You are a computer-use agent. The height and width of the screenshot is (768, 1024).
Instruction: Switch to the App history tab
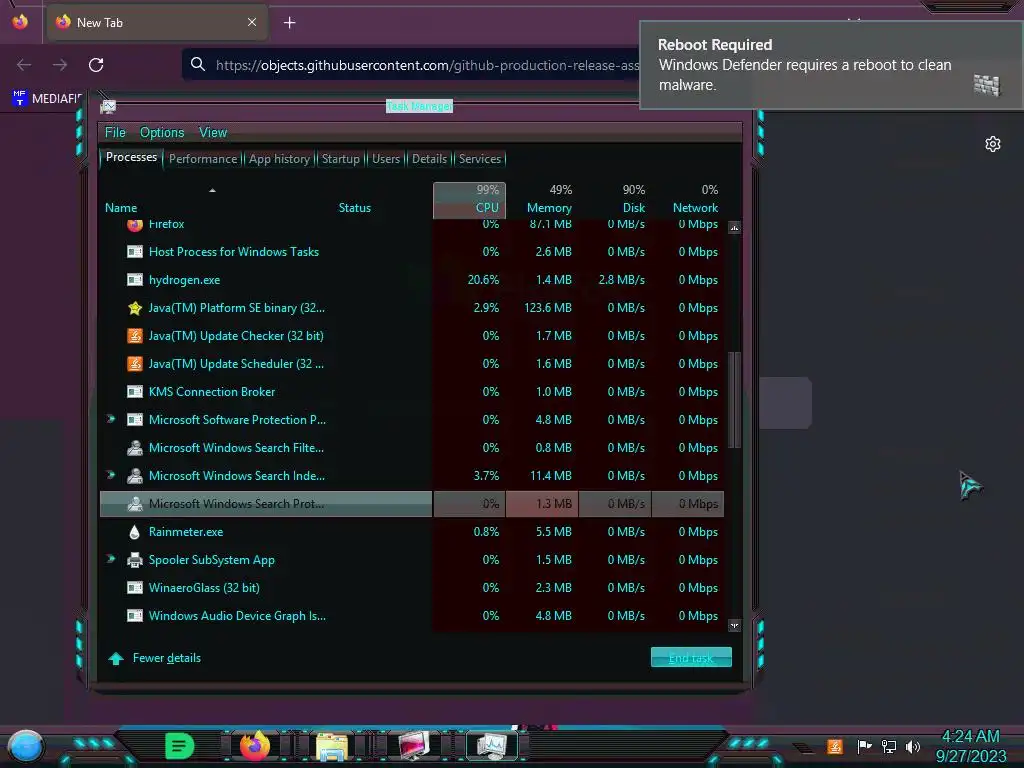point(279,159)
